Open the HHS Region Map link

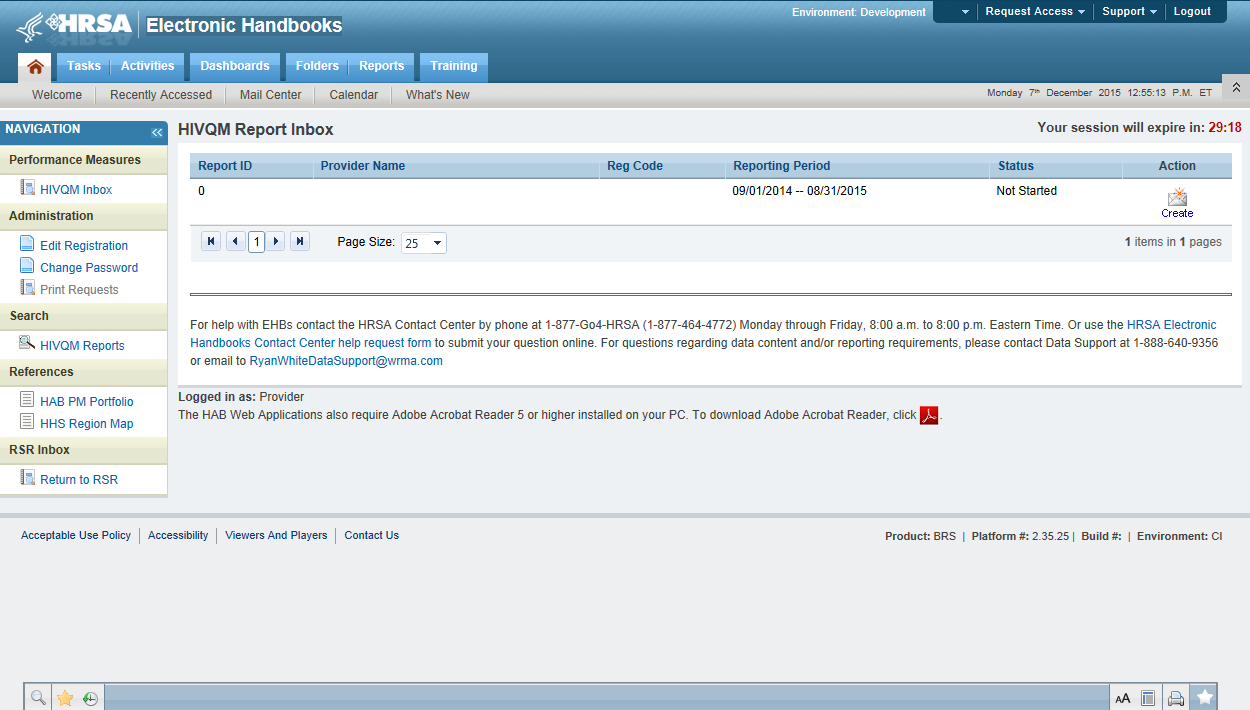[x=87, y=424]
